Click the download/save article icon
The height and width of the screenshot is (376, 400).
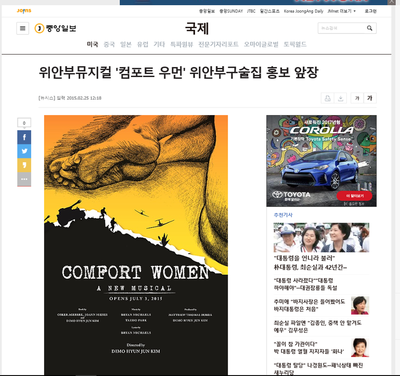(x=341, y=98)
